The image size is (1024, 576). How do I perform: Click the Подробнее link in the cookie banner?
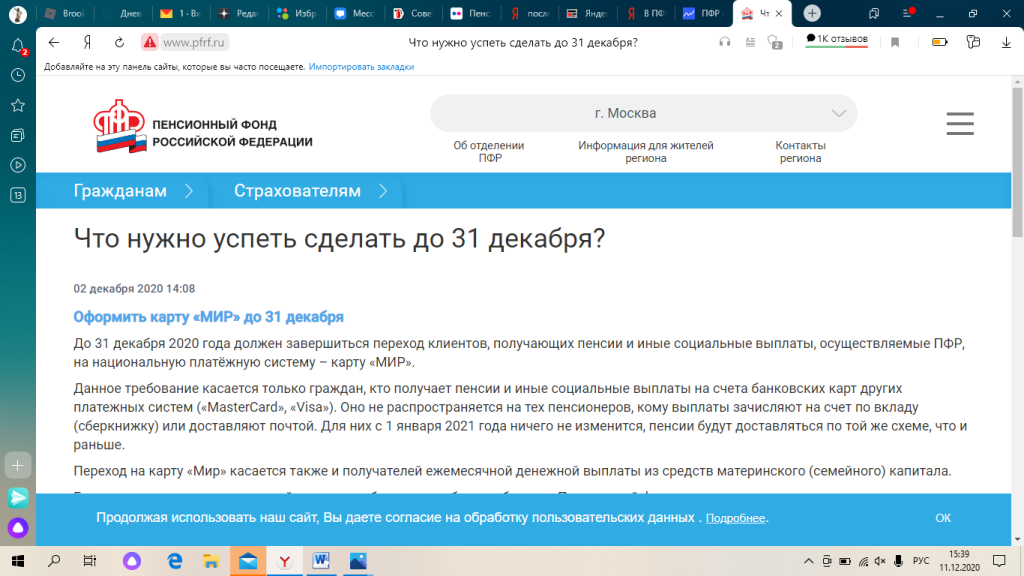pyautogui.click(x=735, y=519)
